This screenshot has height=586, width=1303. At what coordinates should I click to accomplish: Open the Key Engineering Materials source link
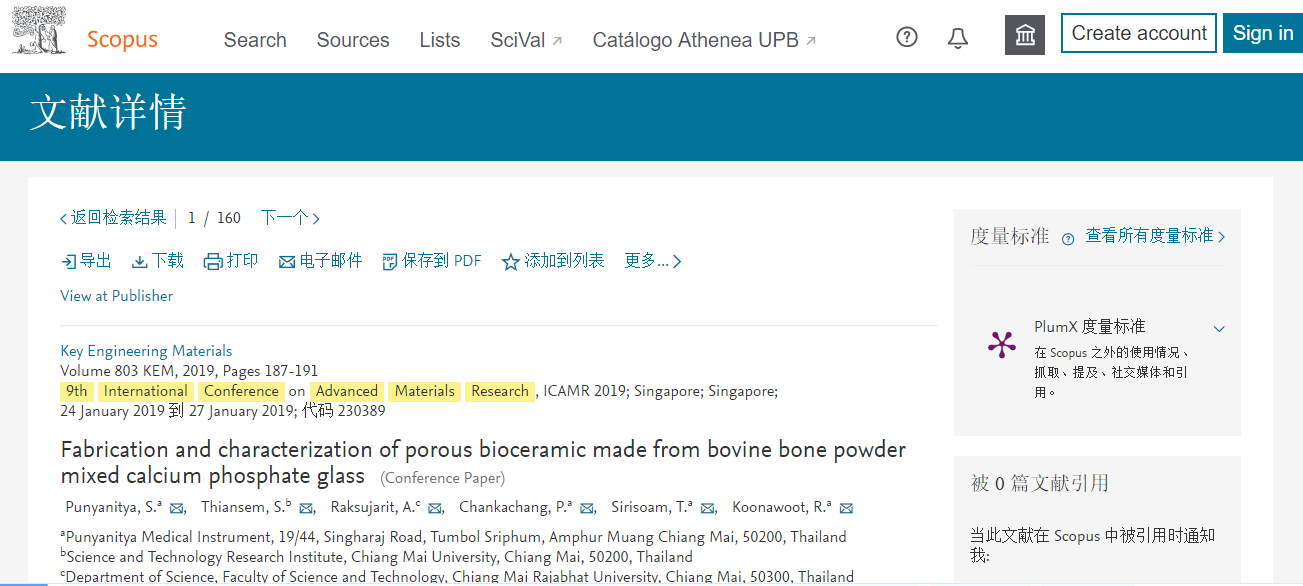tap(146, 351)
